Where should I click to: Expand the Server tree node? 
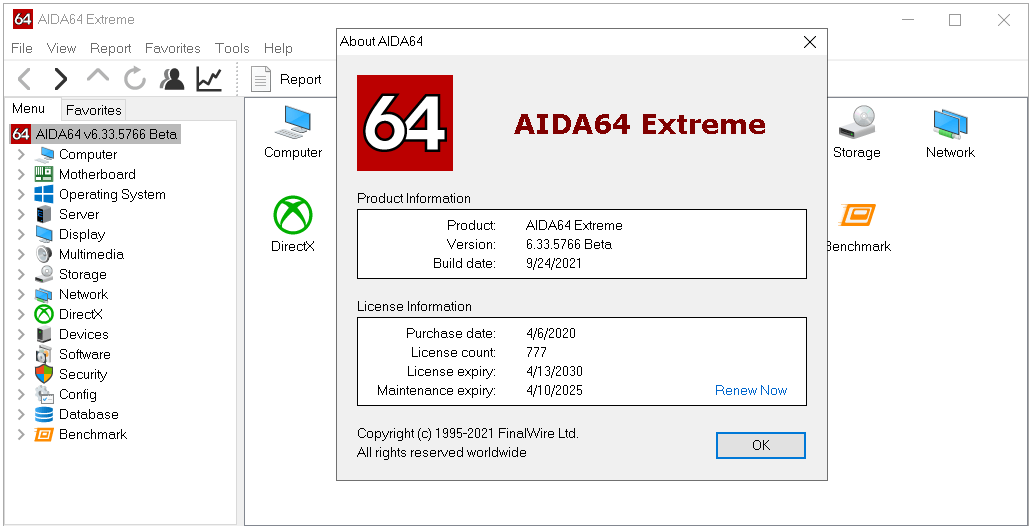click(21, 214)
